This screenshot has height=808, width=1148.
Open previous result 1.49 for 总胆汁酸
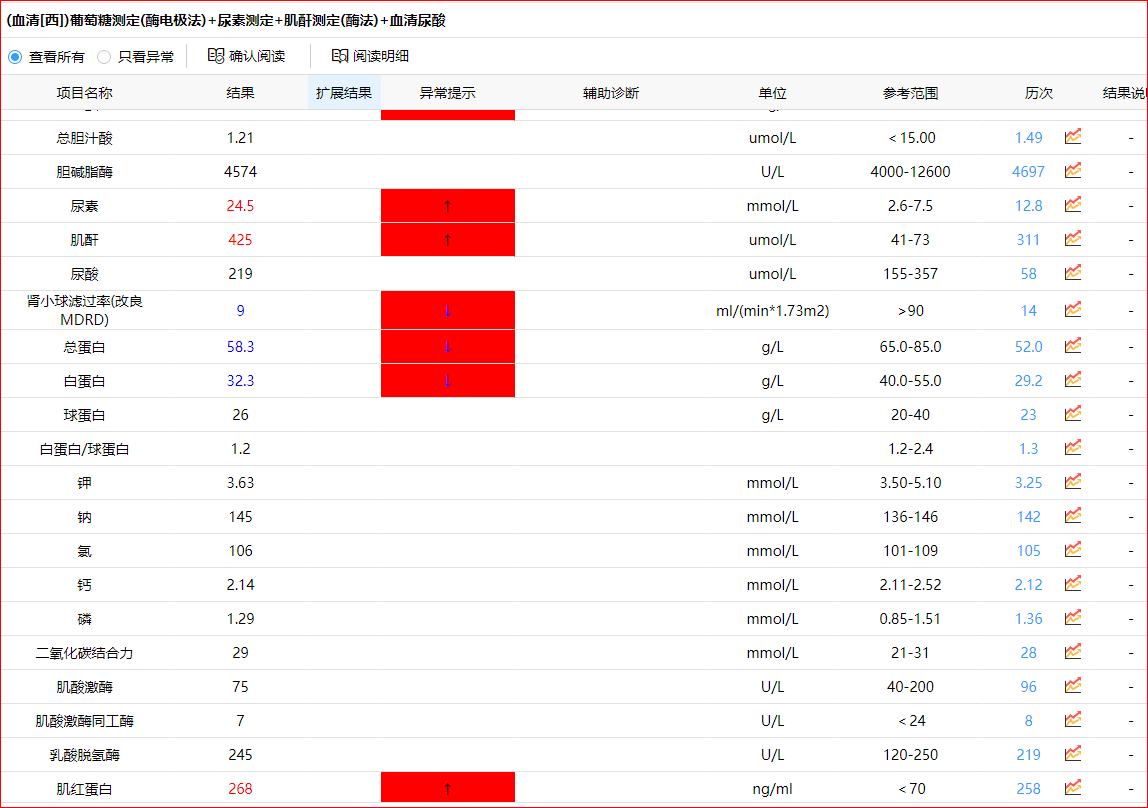point(1029,138)
